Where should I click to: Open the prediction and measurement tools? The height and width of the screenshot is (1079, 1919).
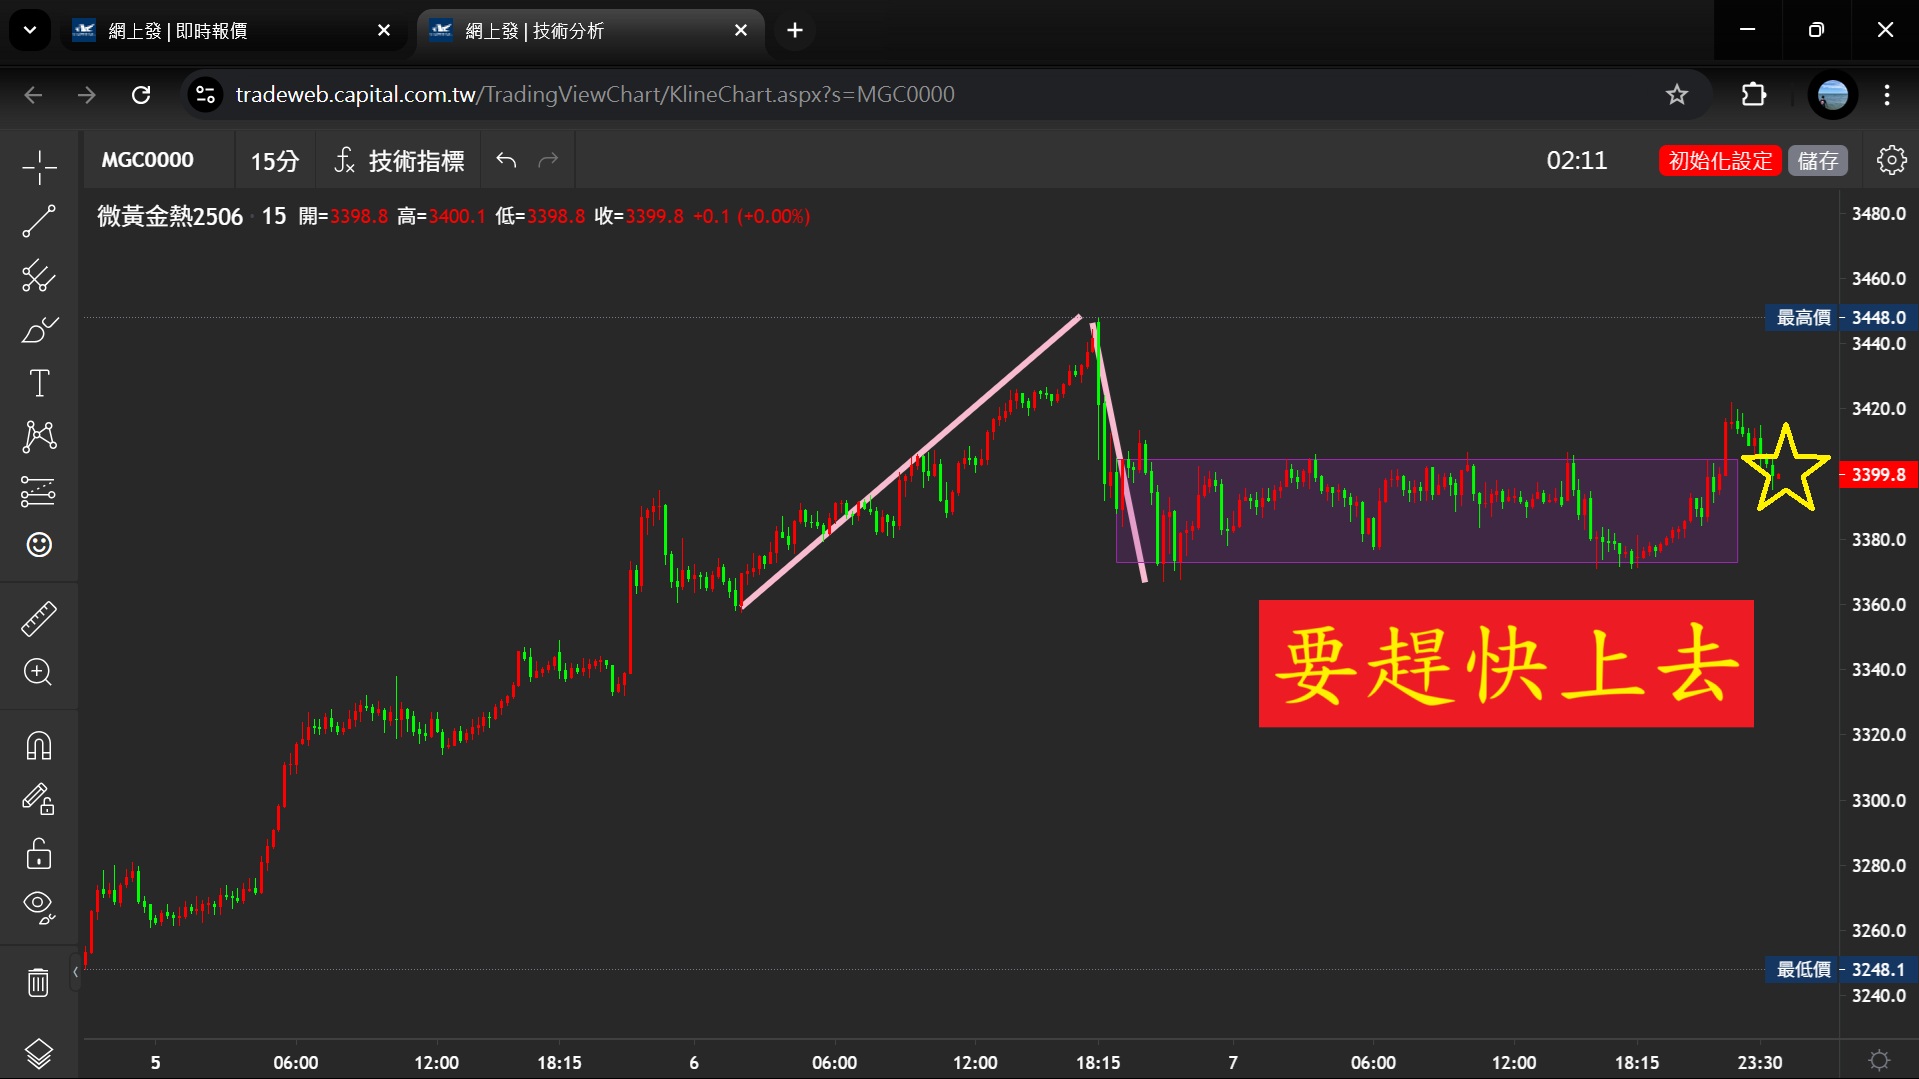click(39, 491)
